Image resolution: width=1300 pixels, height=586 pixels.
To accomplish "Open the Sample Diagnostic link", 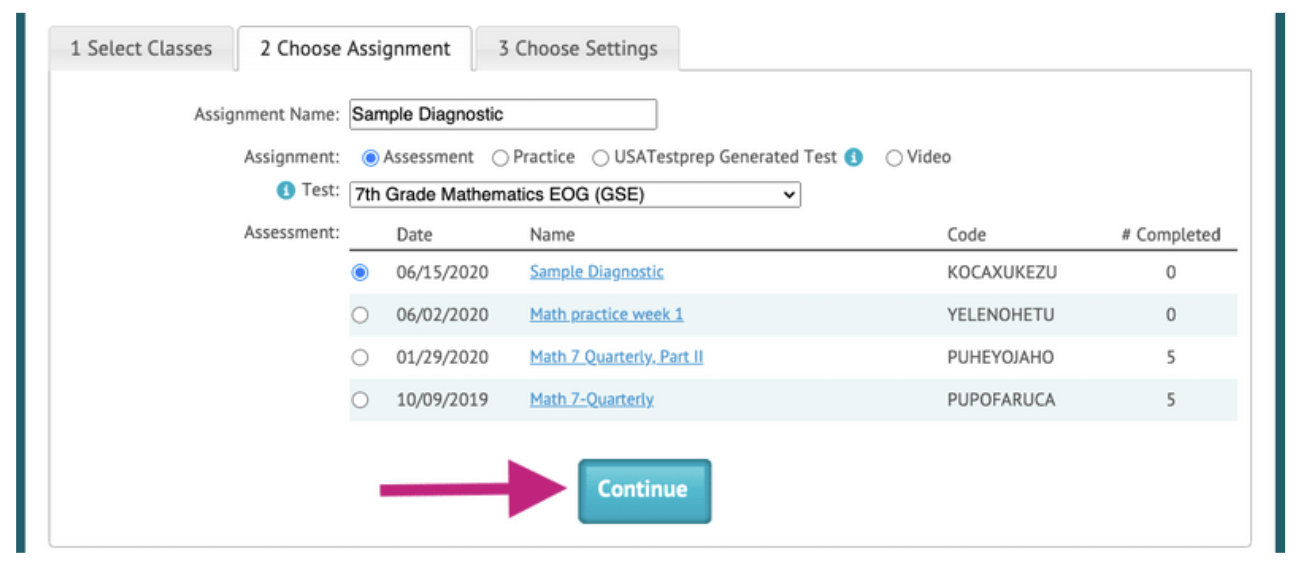I will 596,272.
